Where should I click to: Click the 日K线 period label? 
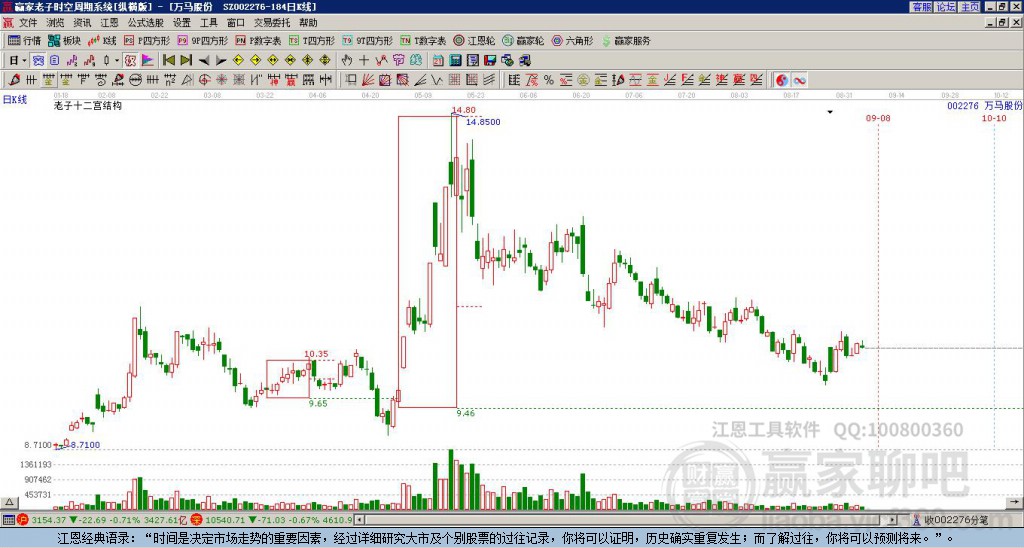pos(15,99)
